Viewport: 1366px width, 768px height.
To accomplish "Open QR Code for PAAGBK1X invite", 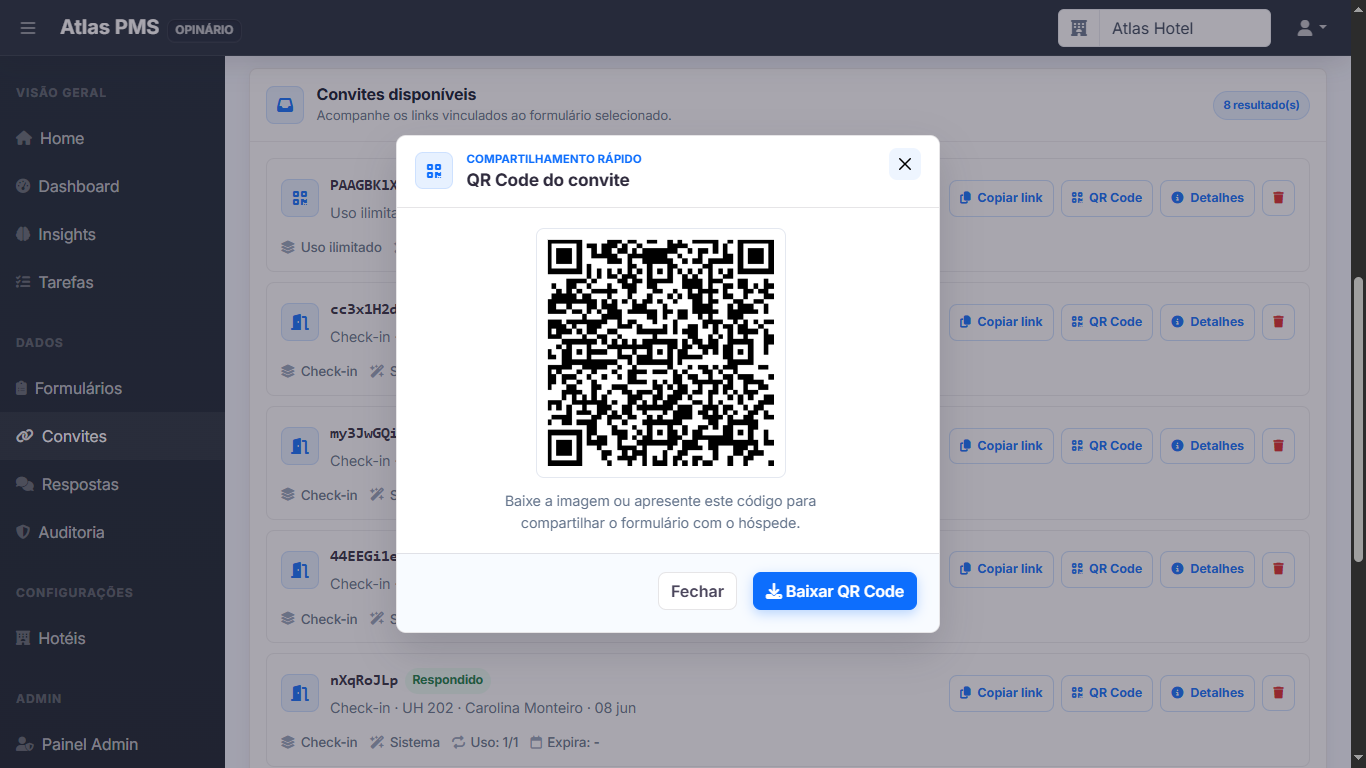I will 1107,198.
